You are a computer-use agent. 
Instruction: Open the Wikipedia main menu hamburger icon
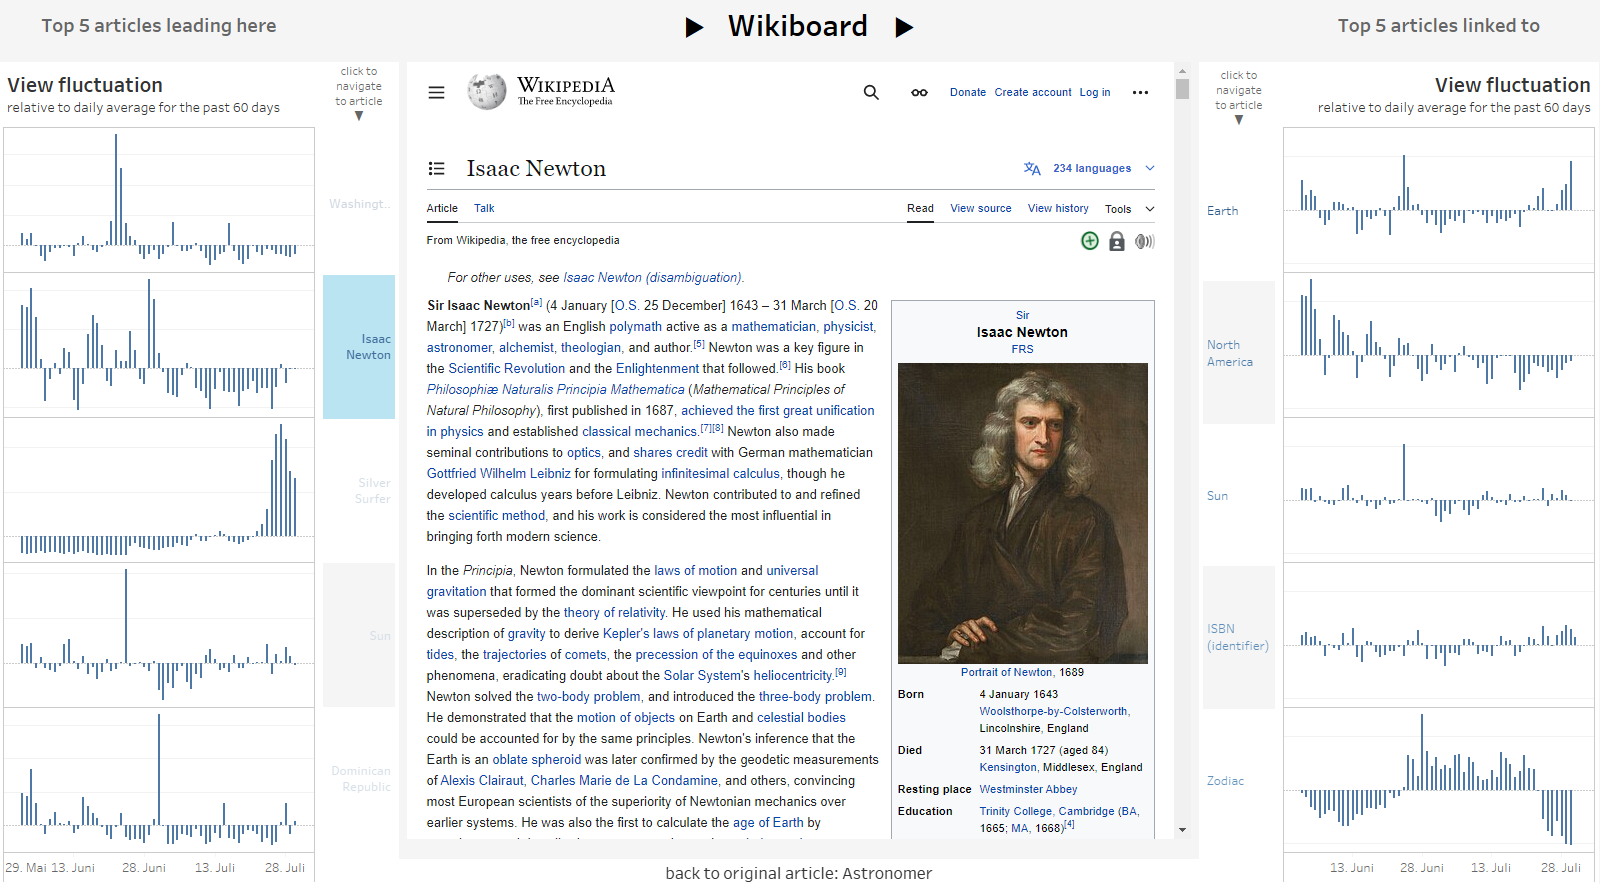pos(436,92)
